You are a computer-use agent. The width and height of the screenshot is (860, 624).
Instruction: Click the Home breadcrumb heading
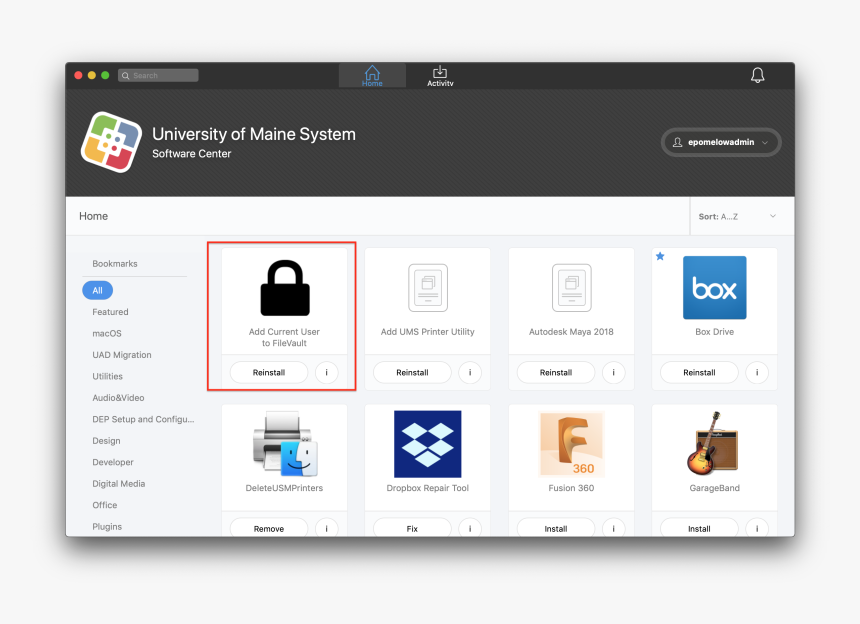(x=93, y=216)
